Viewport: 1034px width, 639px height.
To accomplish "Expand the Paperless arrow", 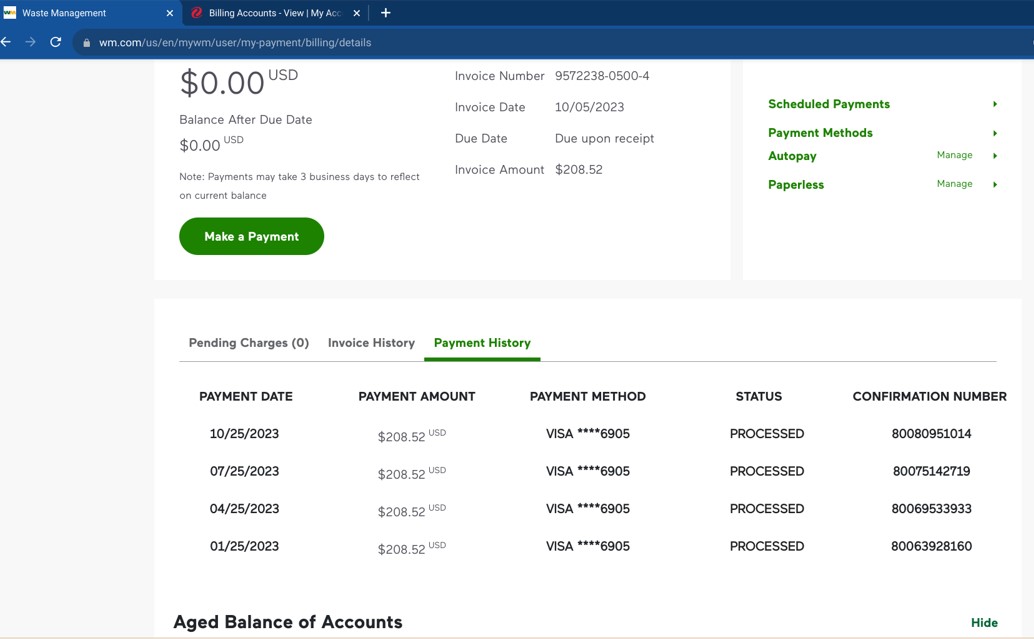I will point(994,184).
